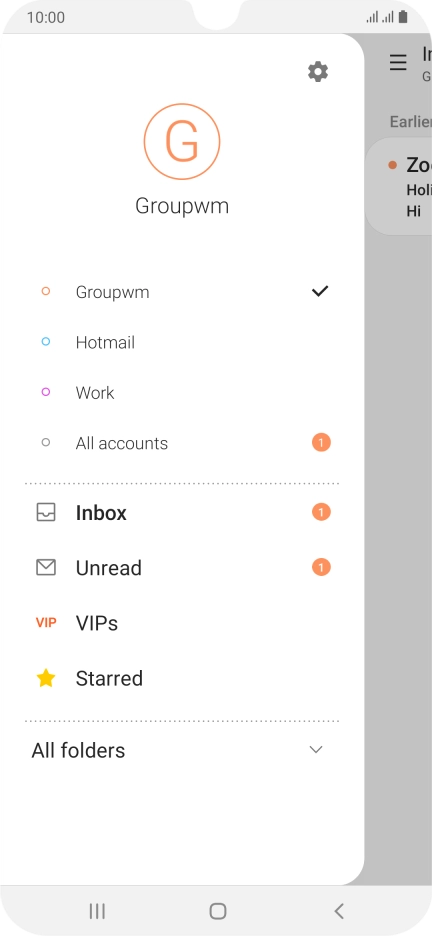Viewport: 432px width, 936px height.
Task: Open recent apps navigation button
Action: point(97,911)
